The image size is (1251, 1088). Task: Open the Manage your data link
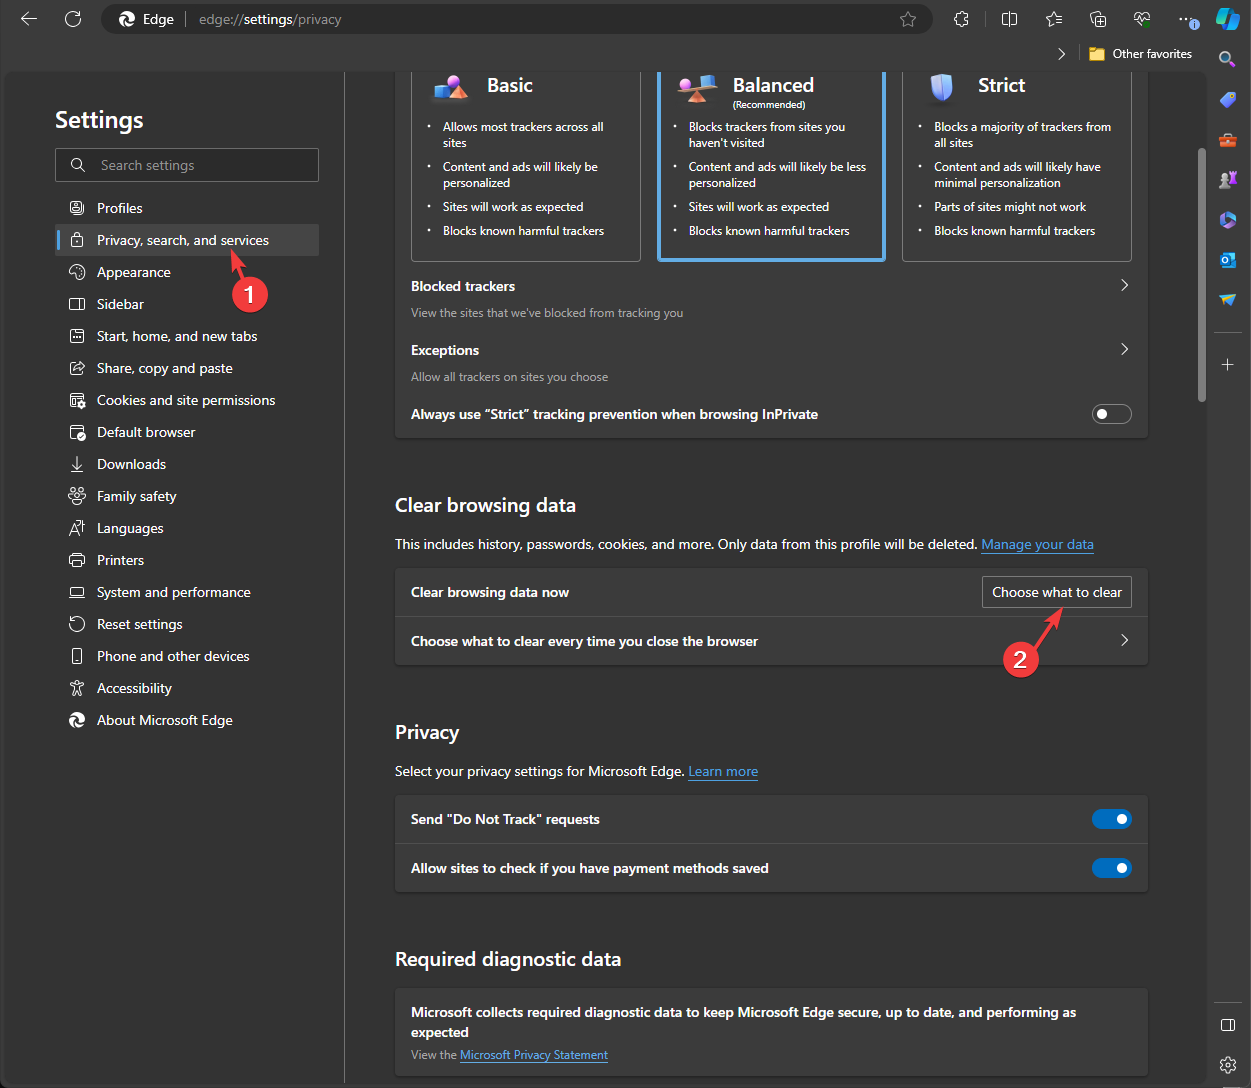1037,545
